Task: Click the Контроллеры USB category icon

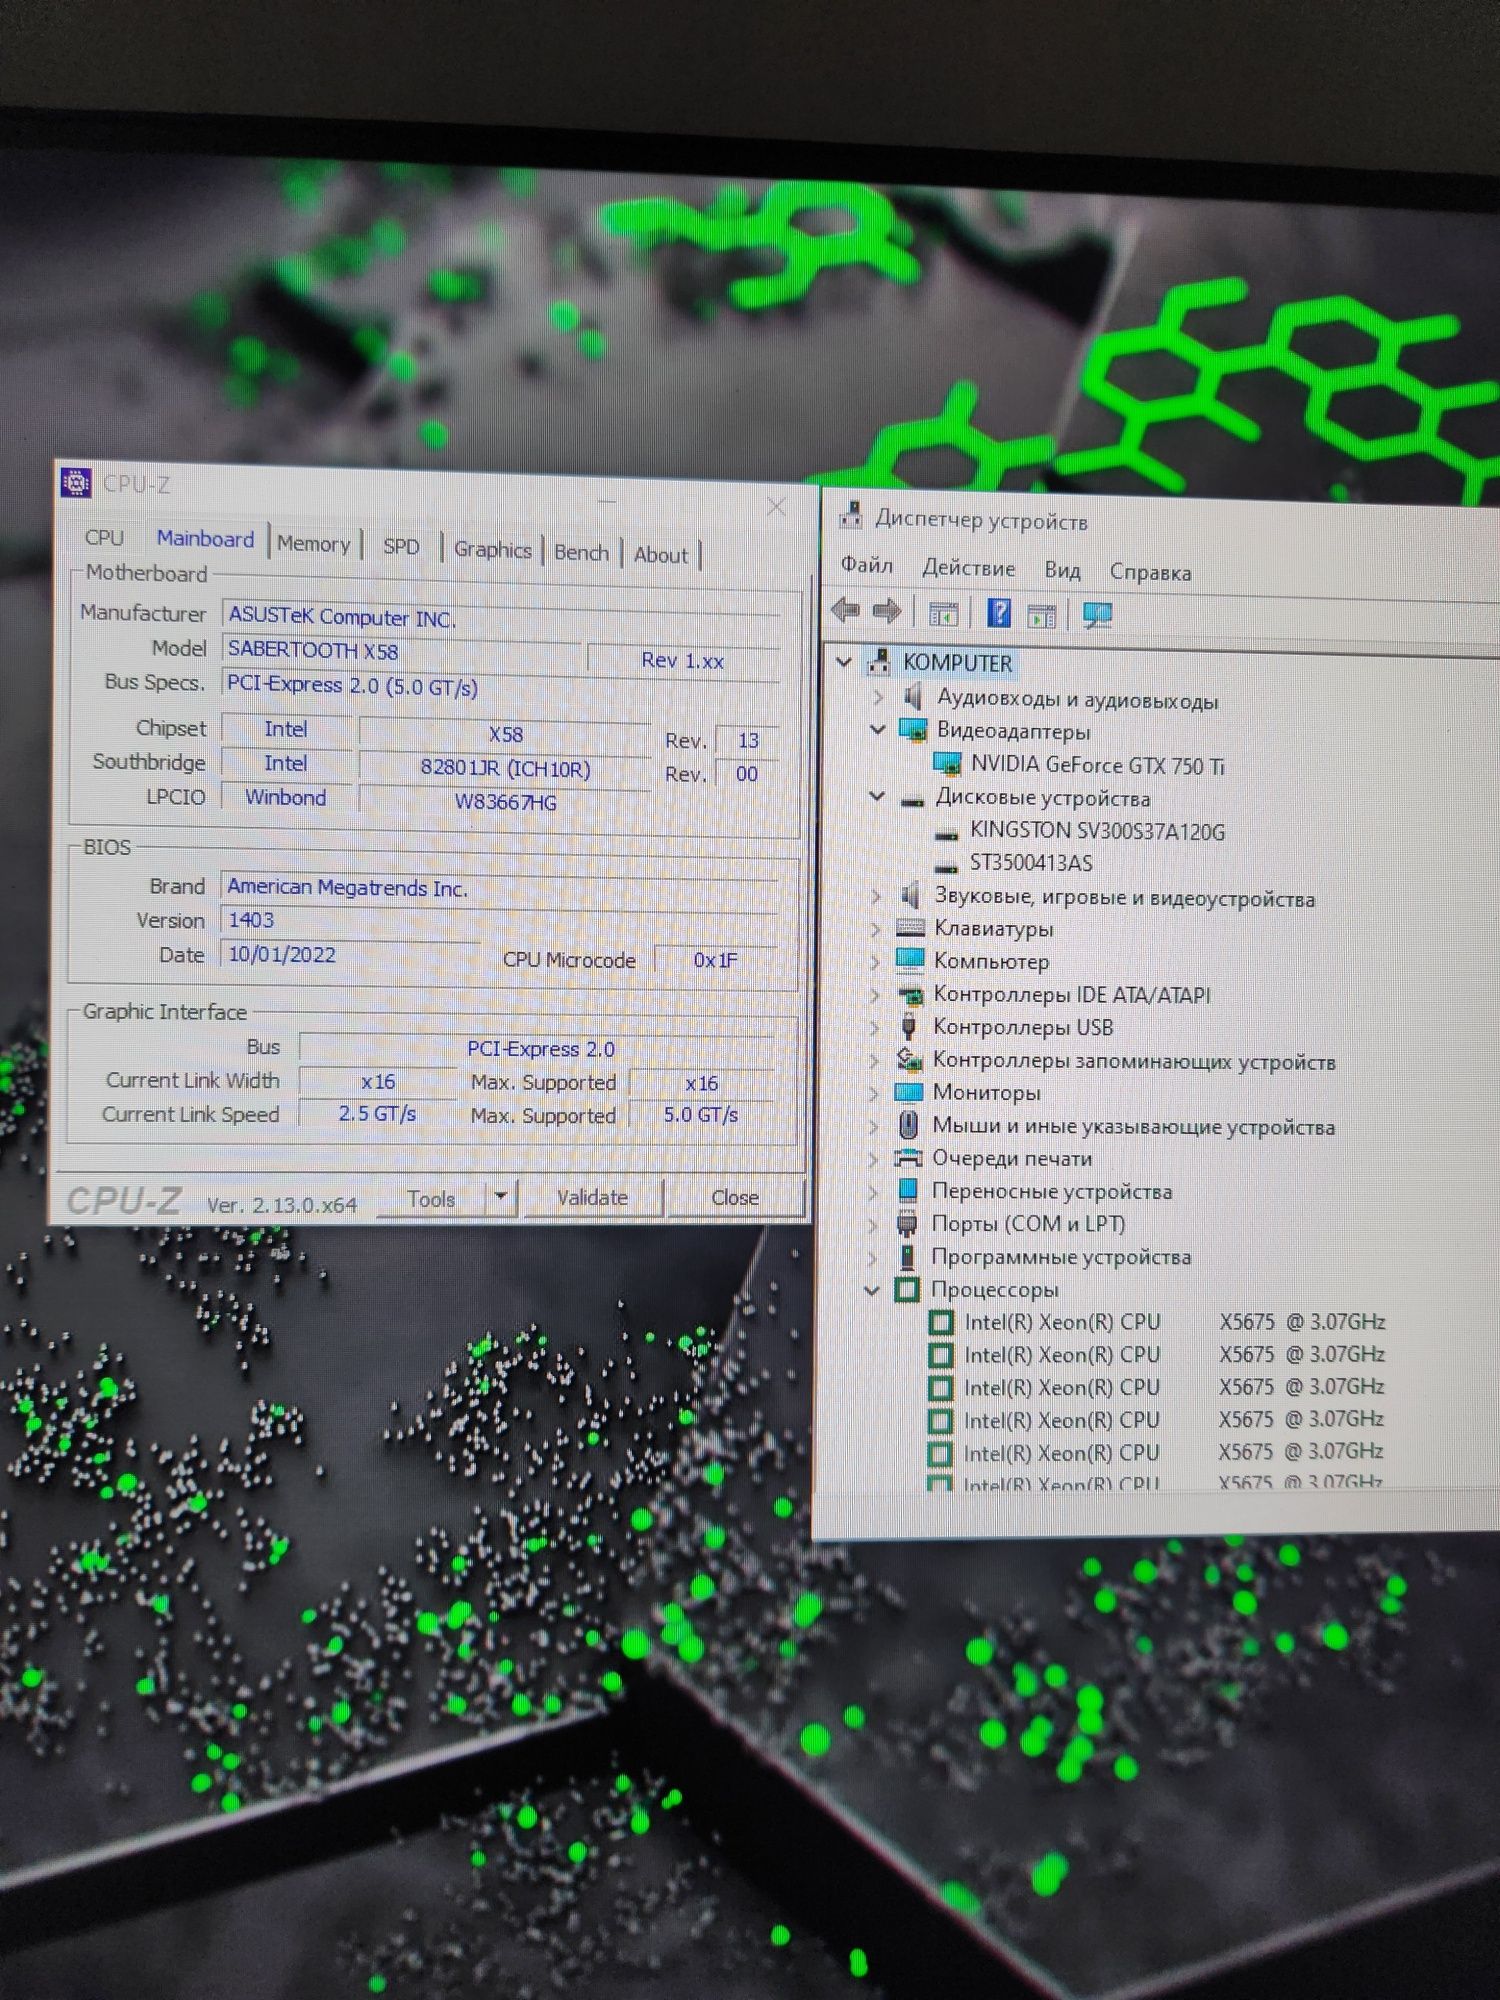Action: 909,1026
